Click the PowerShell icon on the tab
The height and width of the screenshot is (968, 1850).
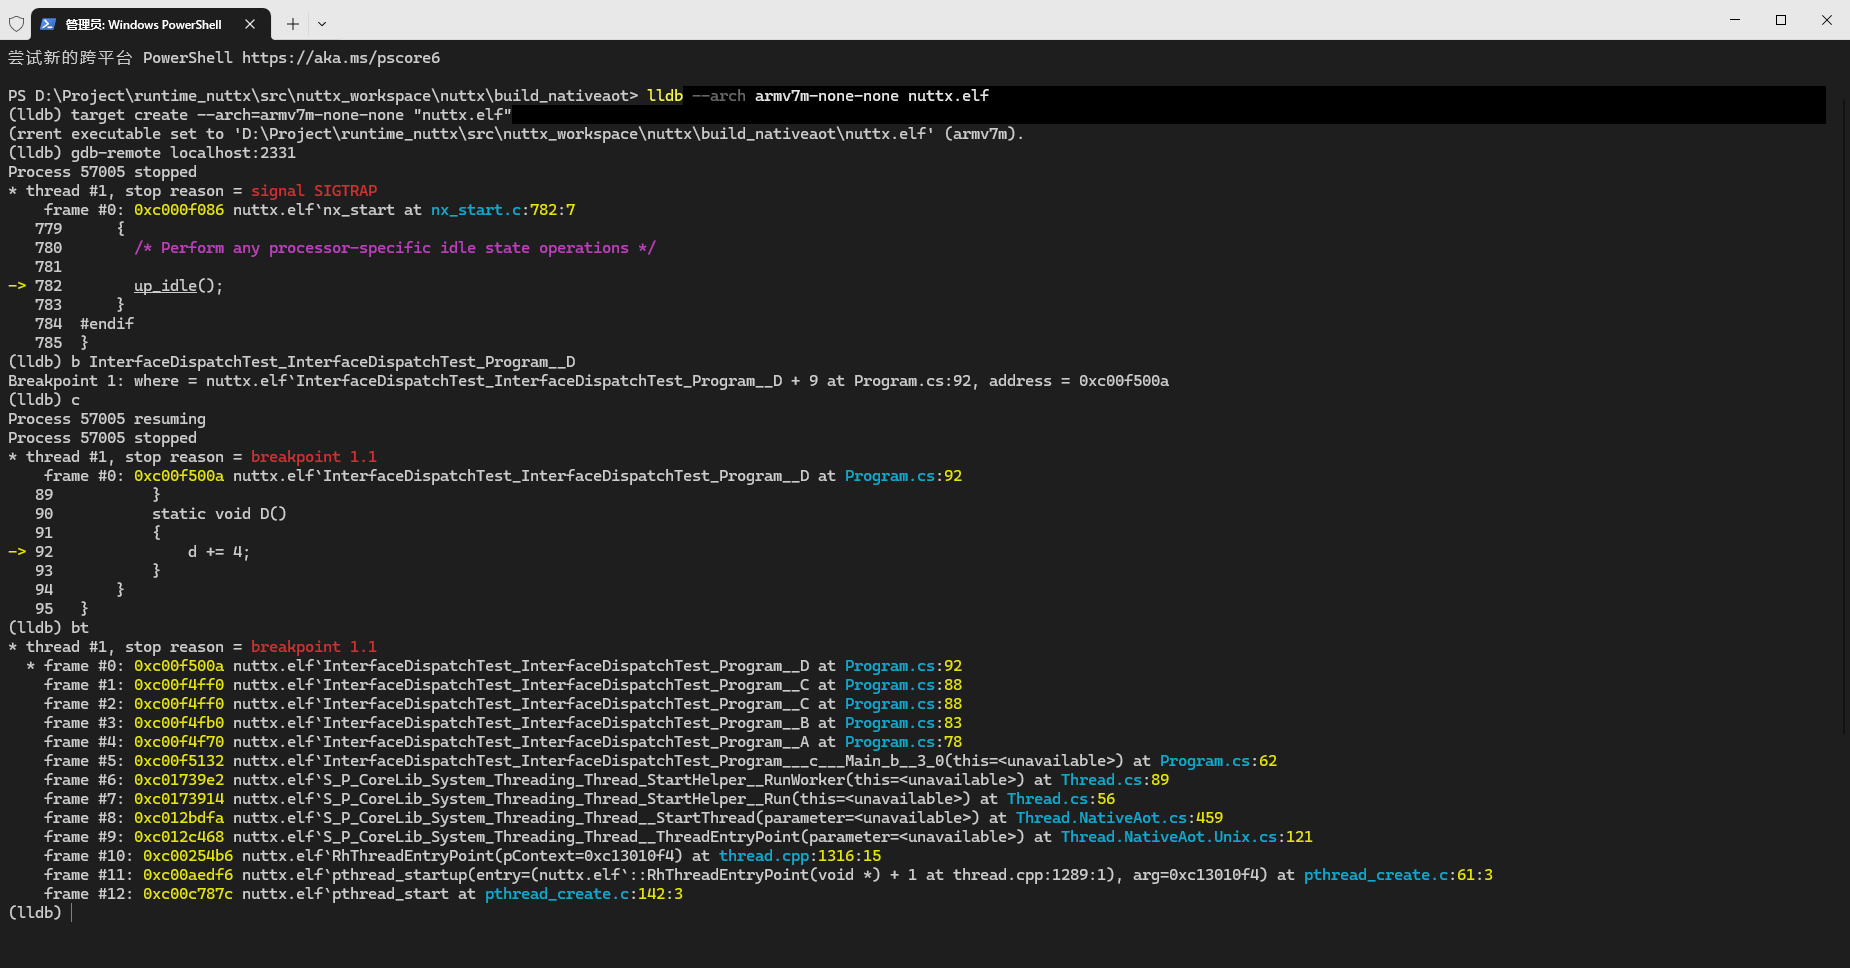pos(48,24)
